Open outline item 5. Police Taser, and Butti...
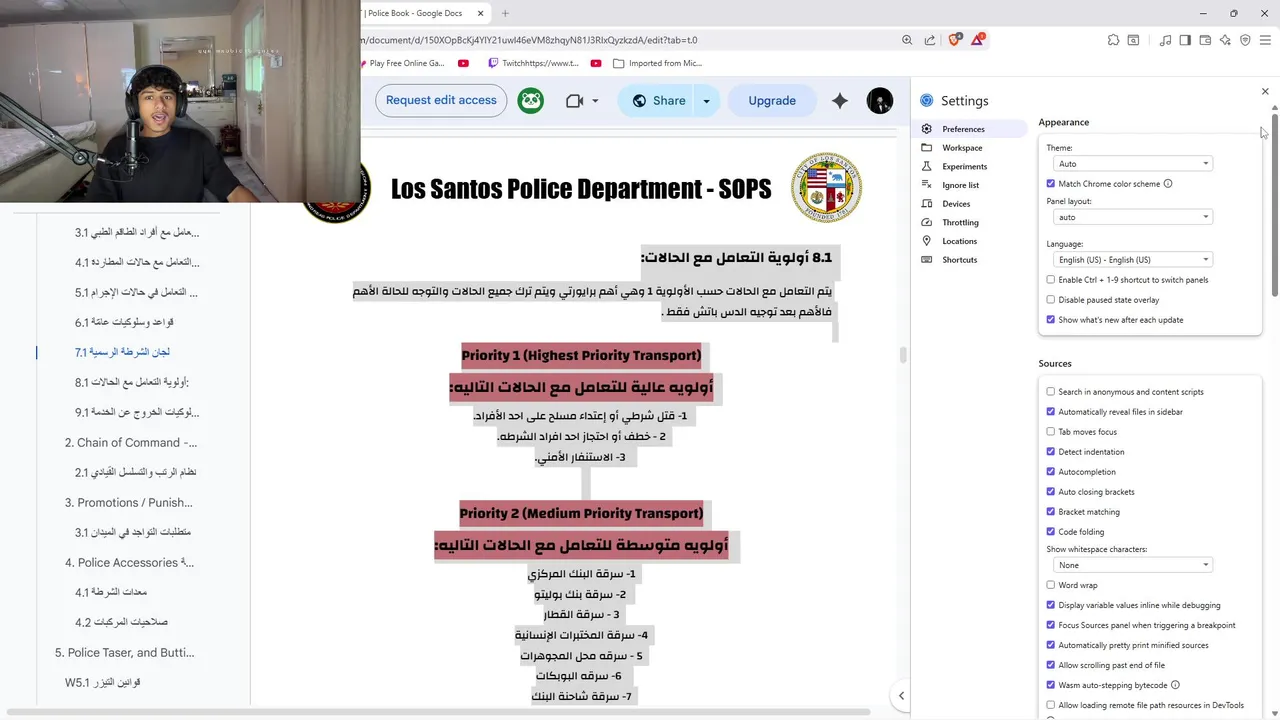This screenshot has height=720, width=1280. pos(125,652)
